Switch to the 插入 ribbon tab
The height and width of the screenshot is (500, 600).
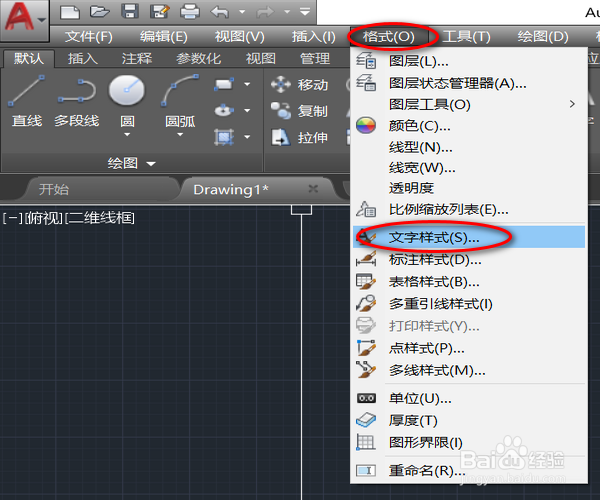pyautogui.click(x=83, y=59)
